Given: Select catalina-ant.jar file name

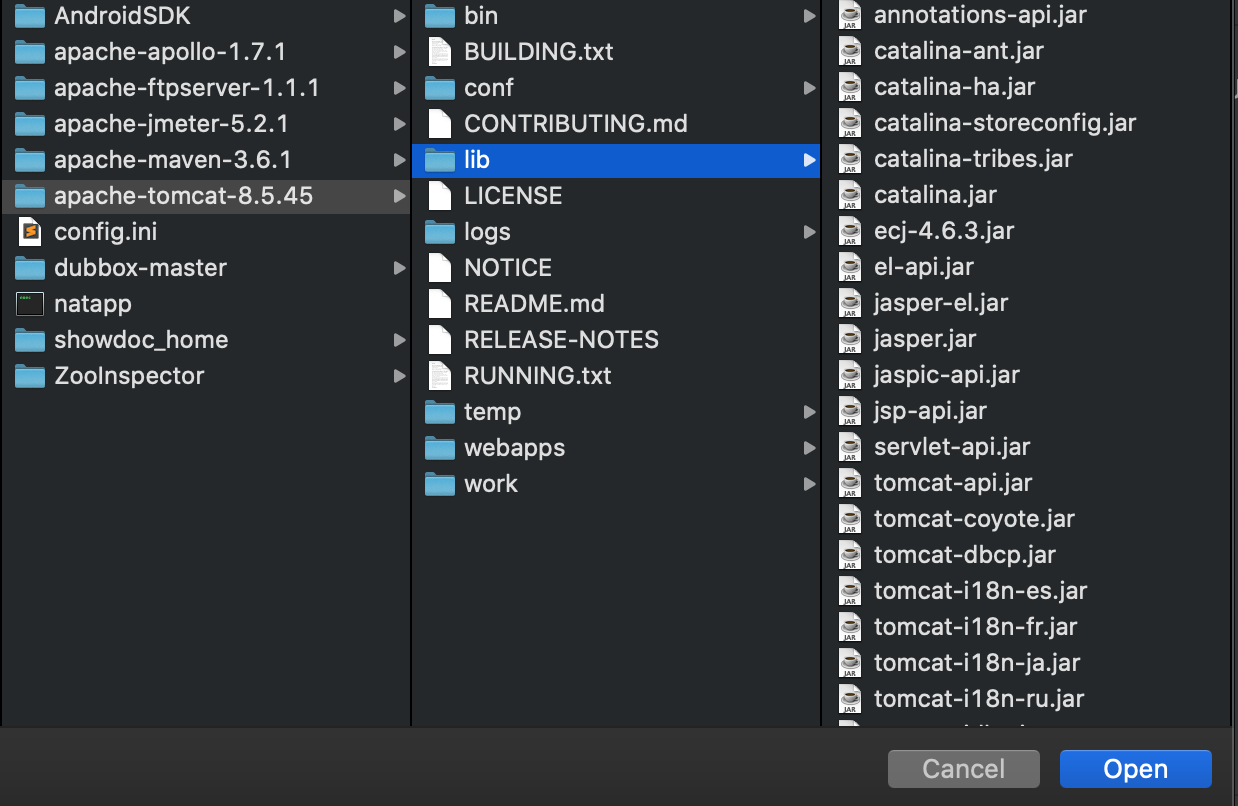Looking at the screenshot, I should tap(959, 51).
